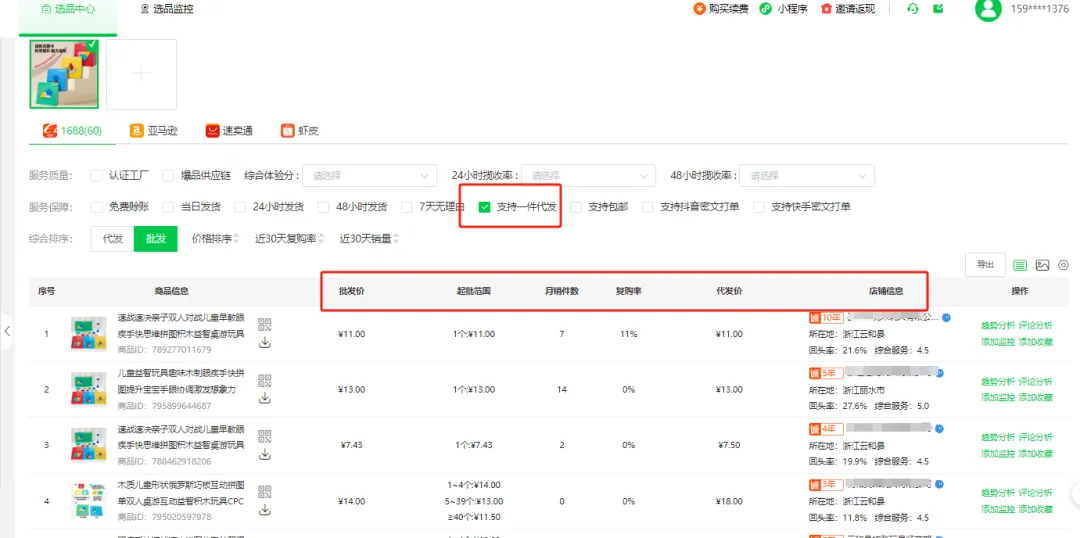Show QR code for product row 1
Screen dimensions: 1080x538
[265, 324]
